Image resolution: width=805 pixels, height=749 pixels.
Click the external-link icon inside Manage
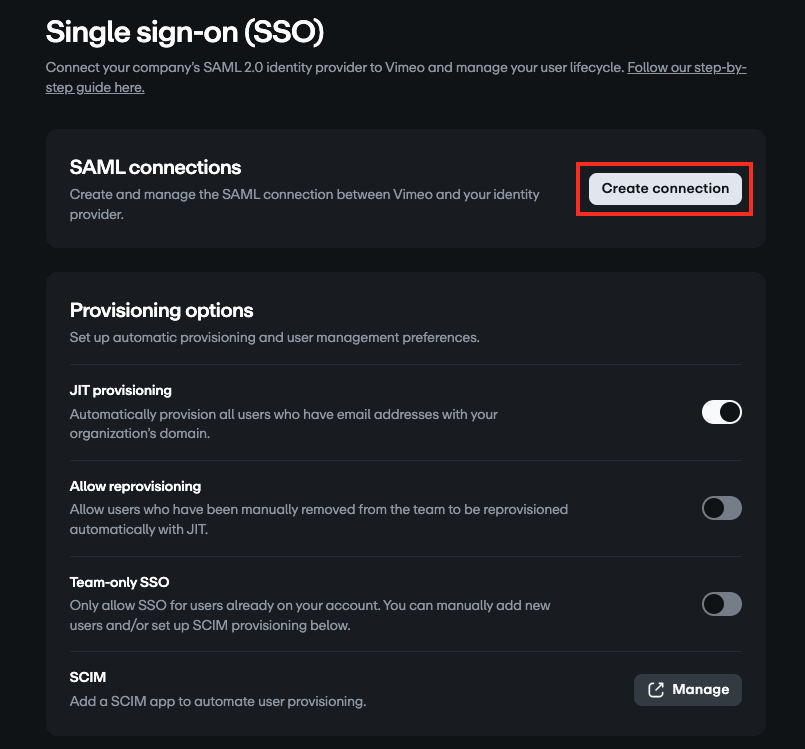[658, 689]
